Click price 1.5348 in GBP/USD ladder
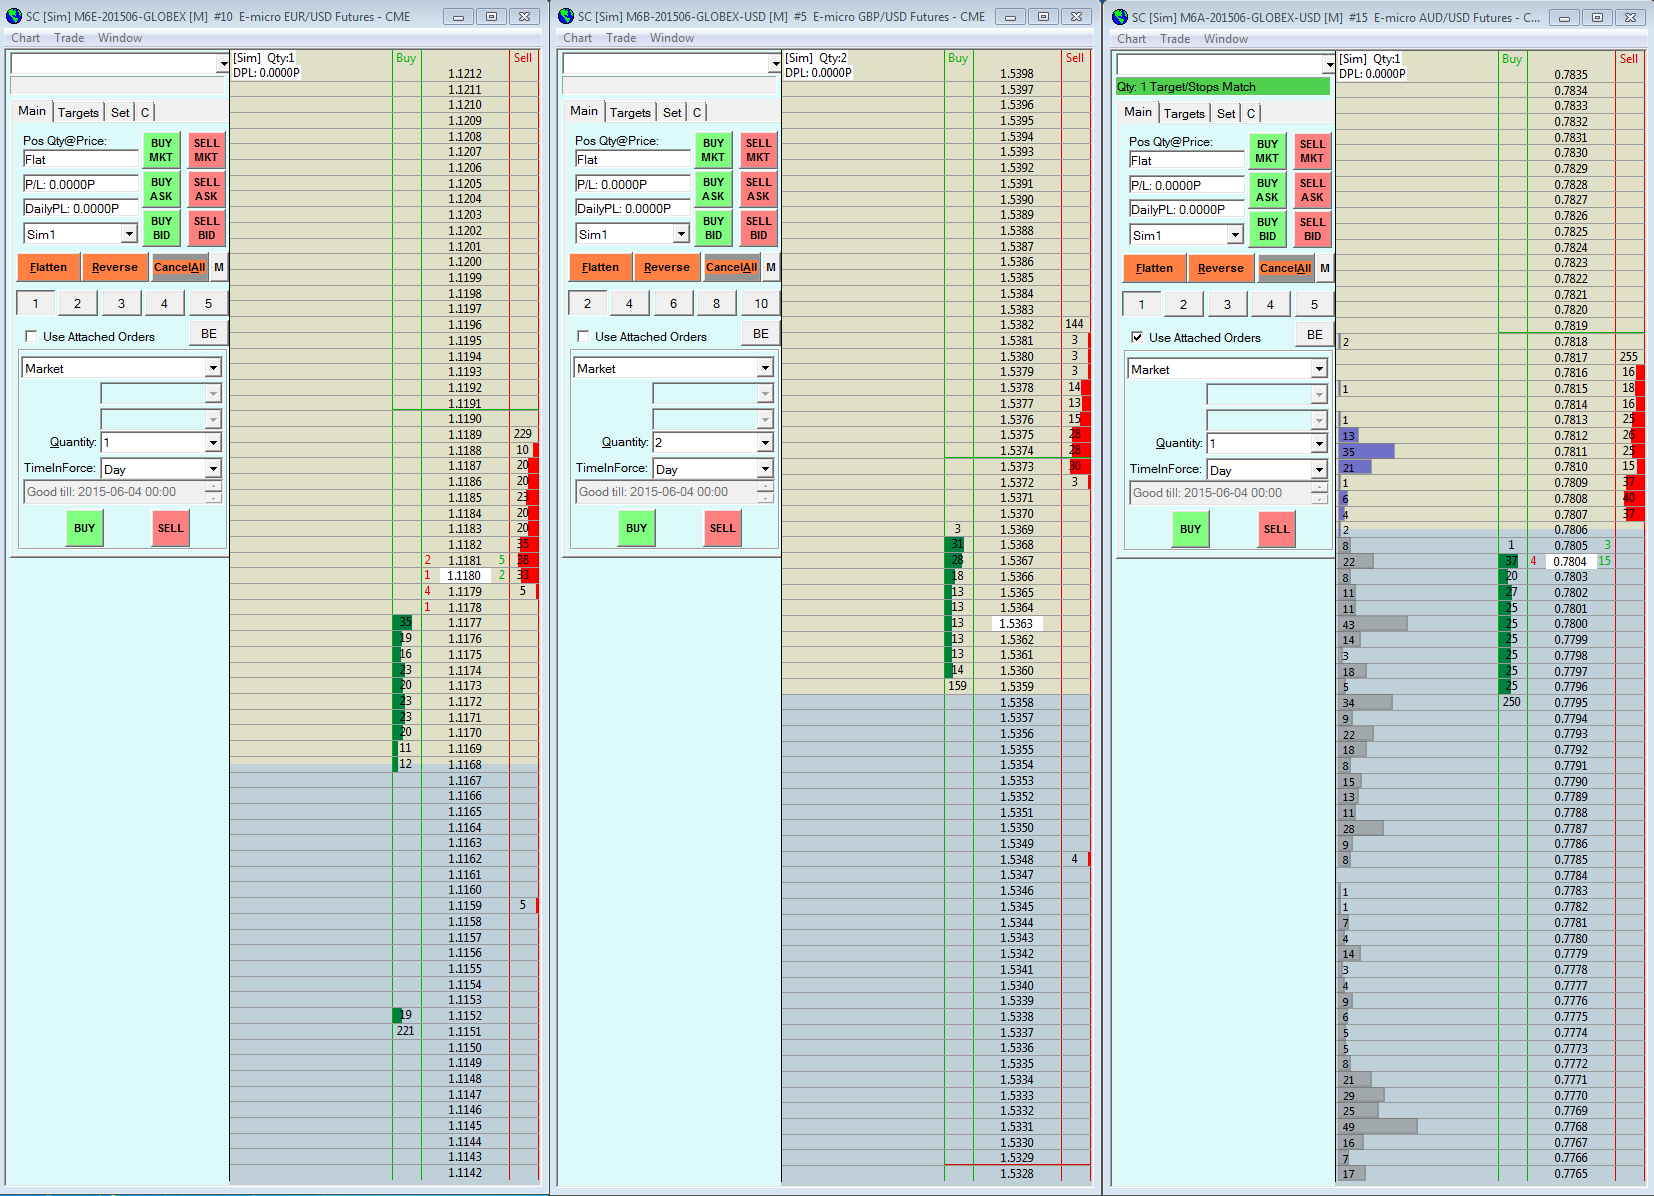This screenshot has height=1196, width=1654. coord(1016,859)
